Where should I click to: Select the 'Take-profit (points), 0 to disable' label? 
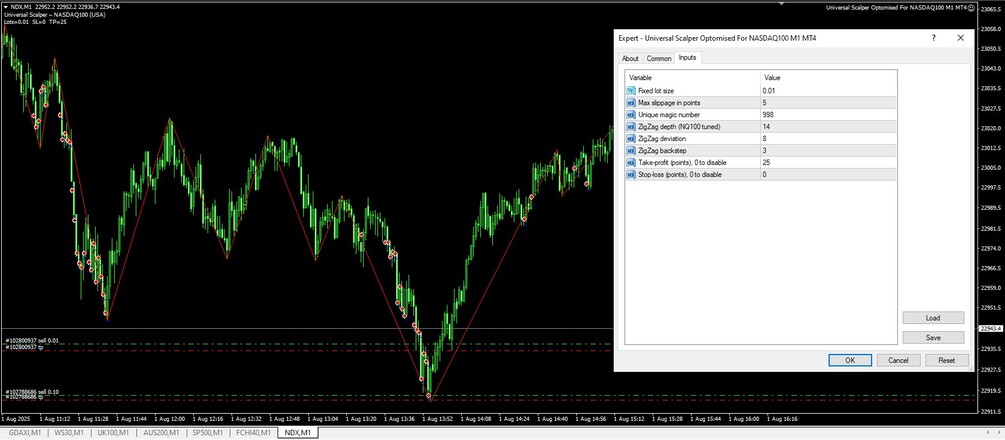[682, 162]
